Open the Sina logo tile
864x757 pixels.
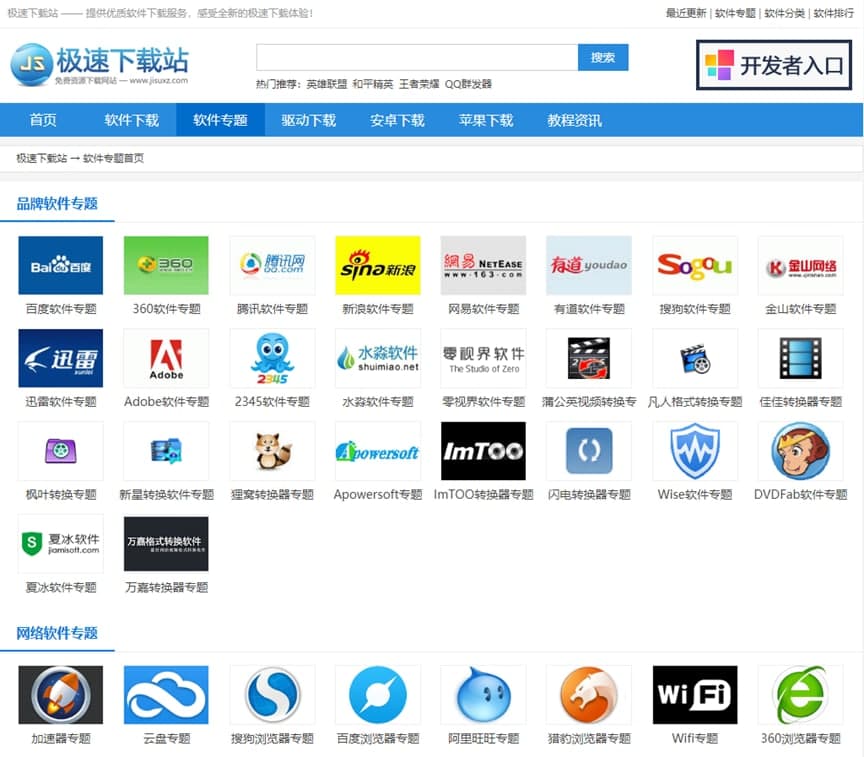click(x=377, y=265)
